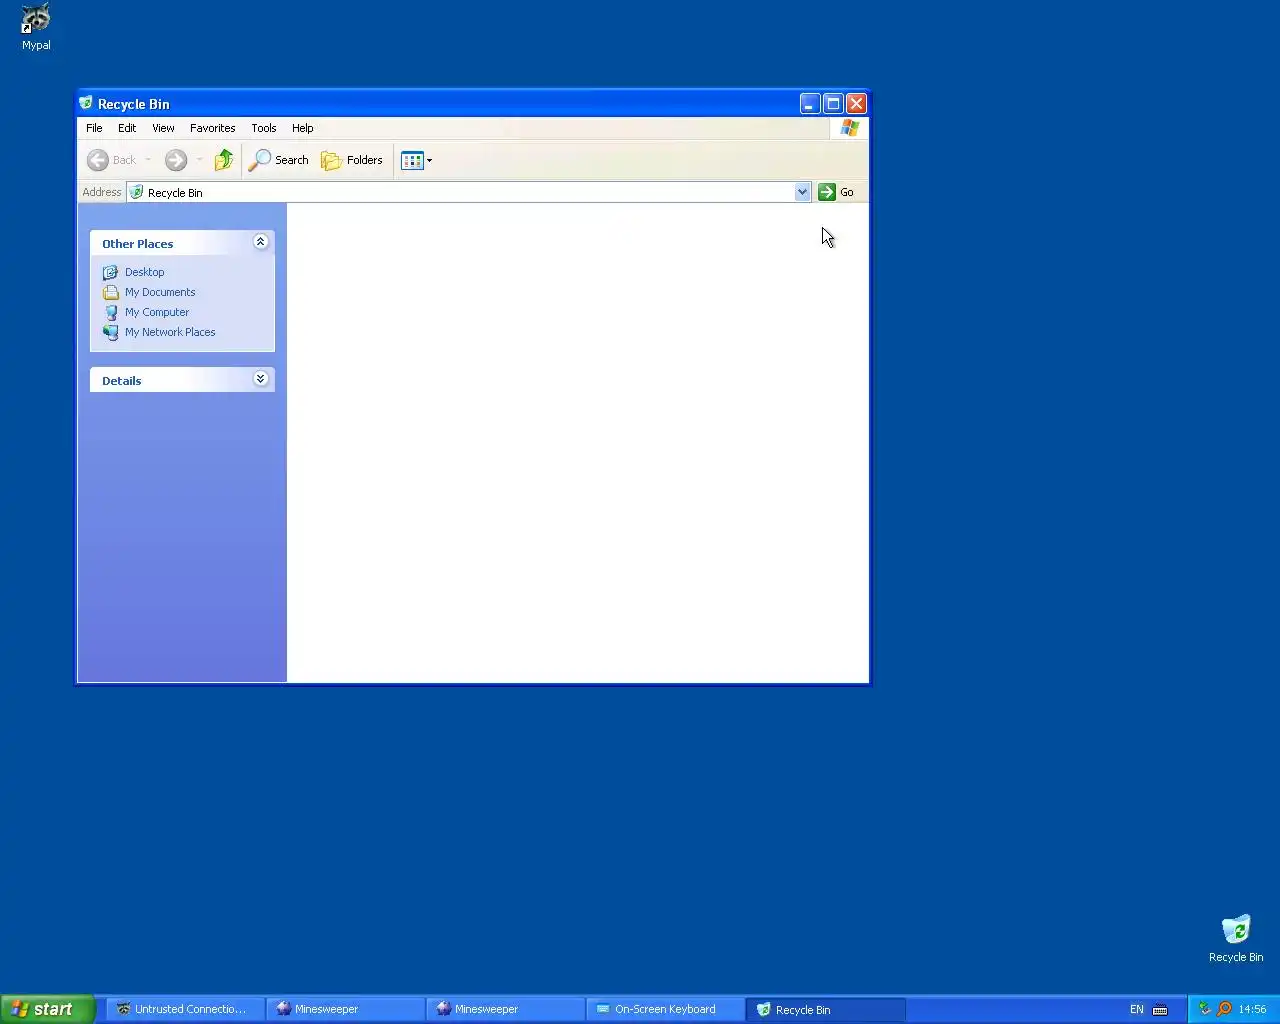This screenshot has width=1280, height=1024.
Task: Click the Desktop icon in Other Places
Action: (111, 272)
